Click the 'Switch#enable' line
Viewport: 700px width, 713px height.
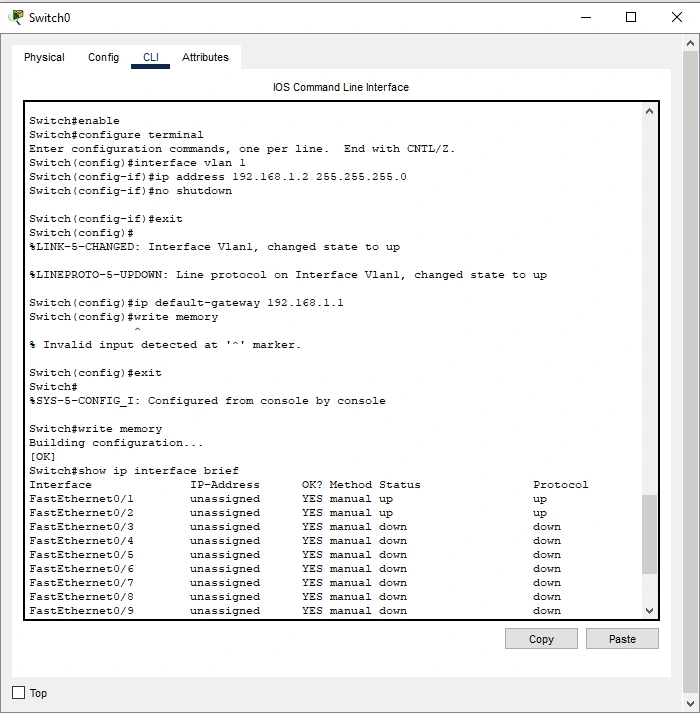coord(75,121)
